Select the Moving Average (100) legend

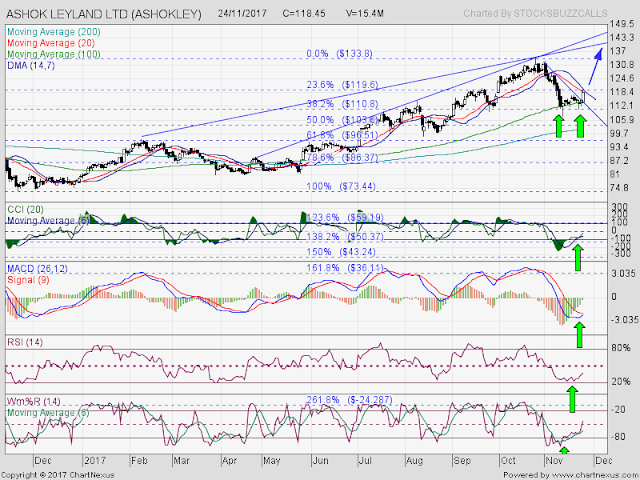[54, 54]
